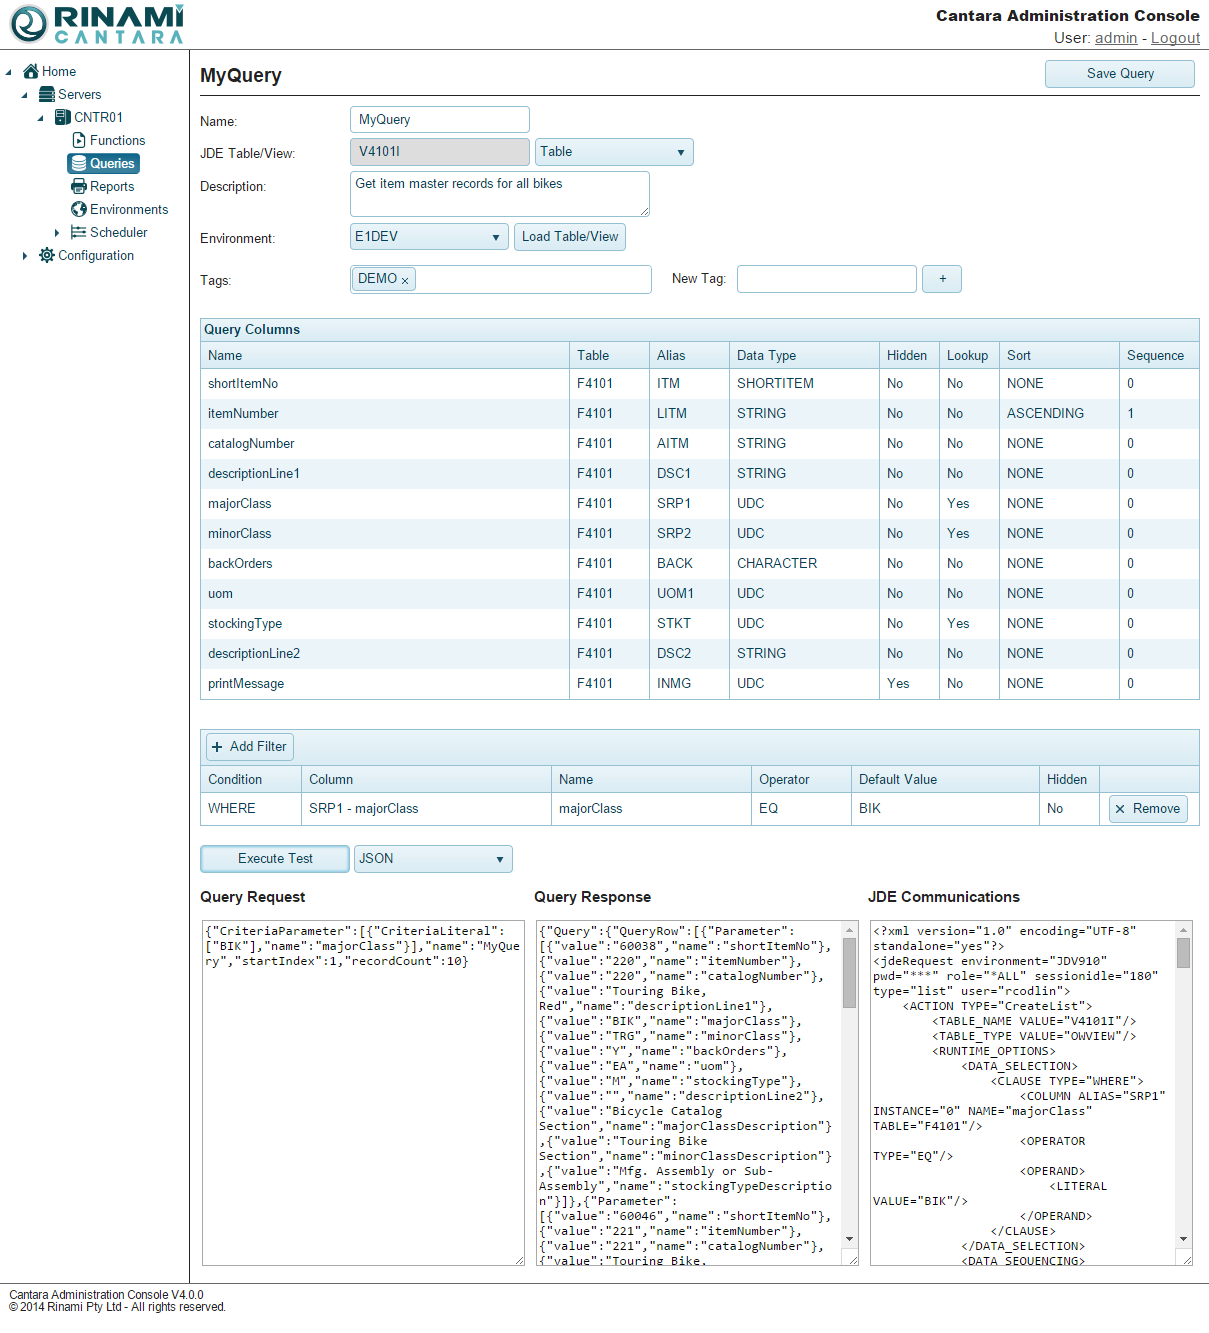The height and width of the screenshot is (1333, 1209).
Task: Click the Home icon in sidebar
Action: 31,71
